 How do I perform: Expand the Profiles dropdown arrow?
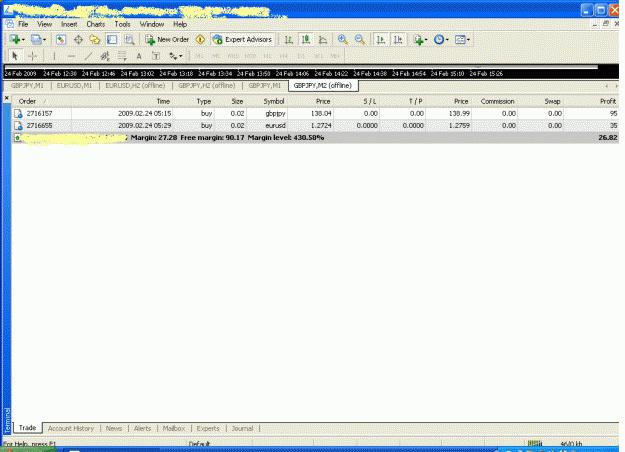(44, 40)
